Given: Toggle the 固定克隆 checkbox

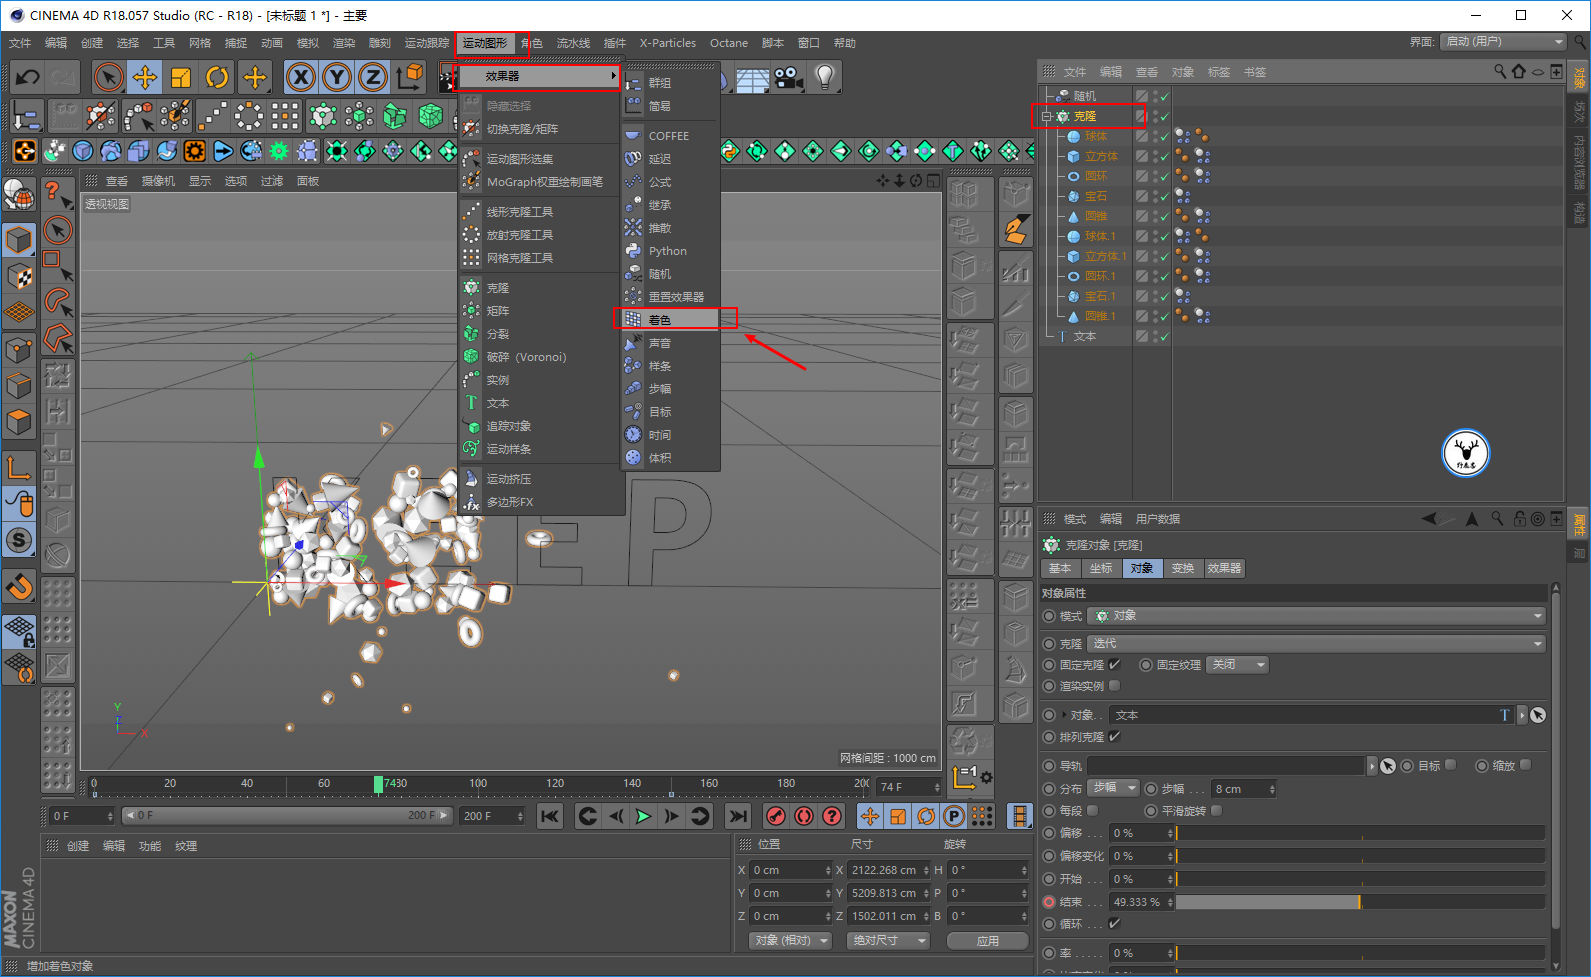Looking at the screenshot, I should point(1115,664).
